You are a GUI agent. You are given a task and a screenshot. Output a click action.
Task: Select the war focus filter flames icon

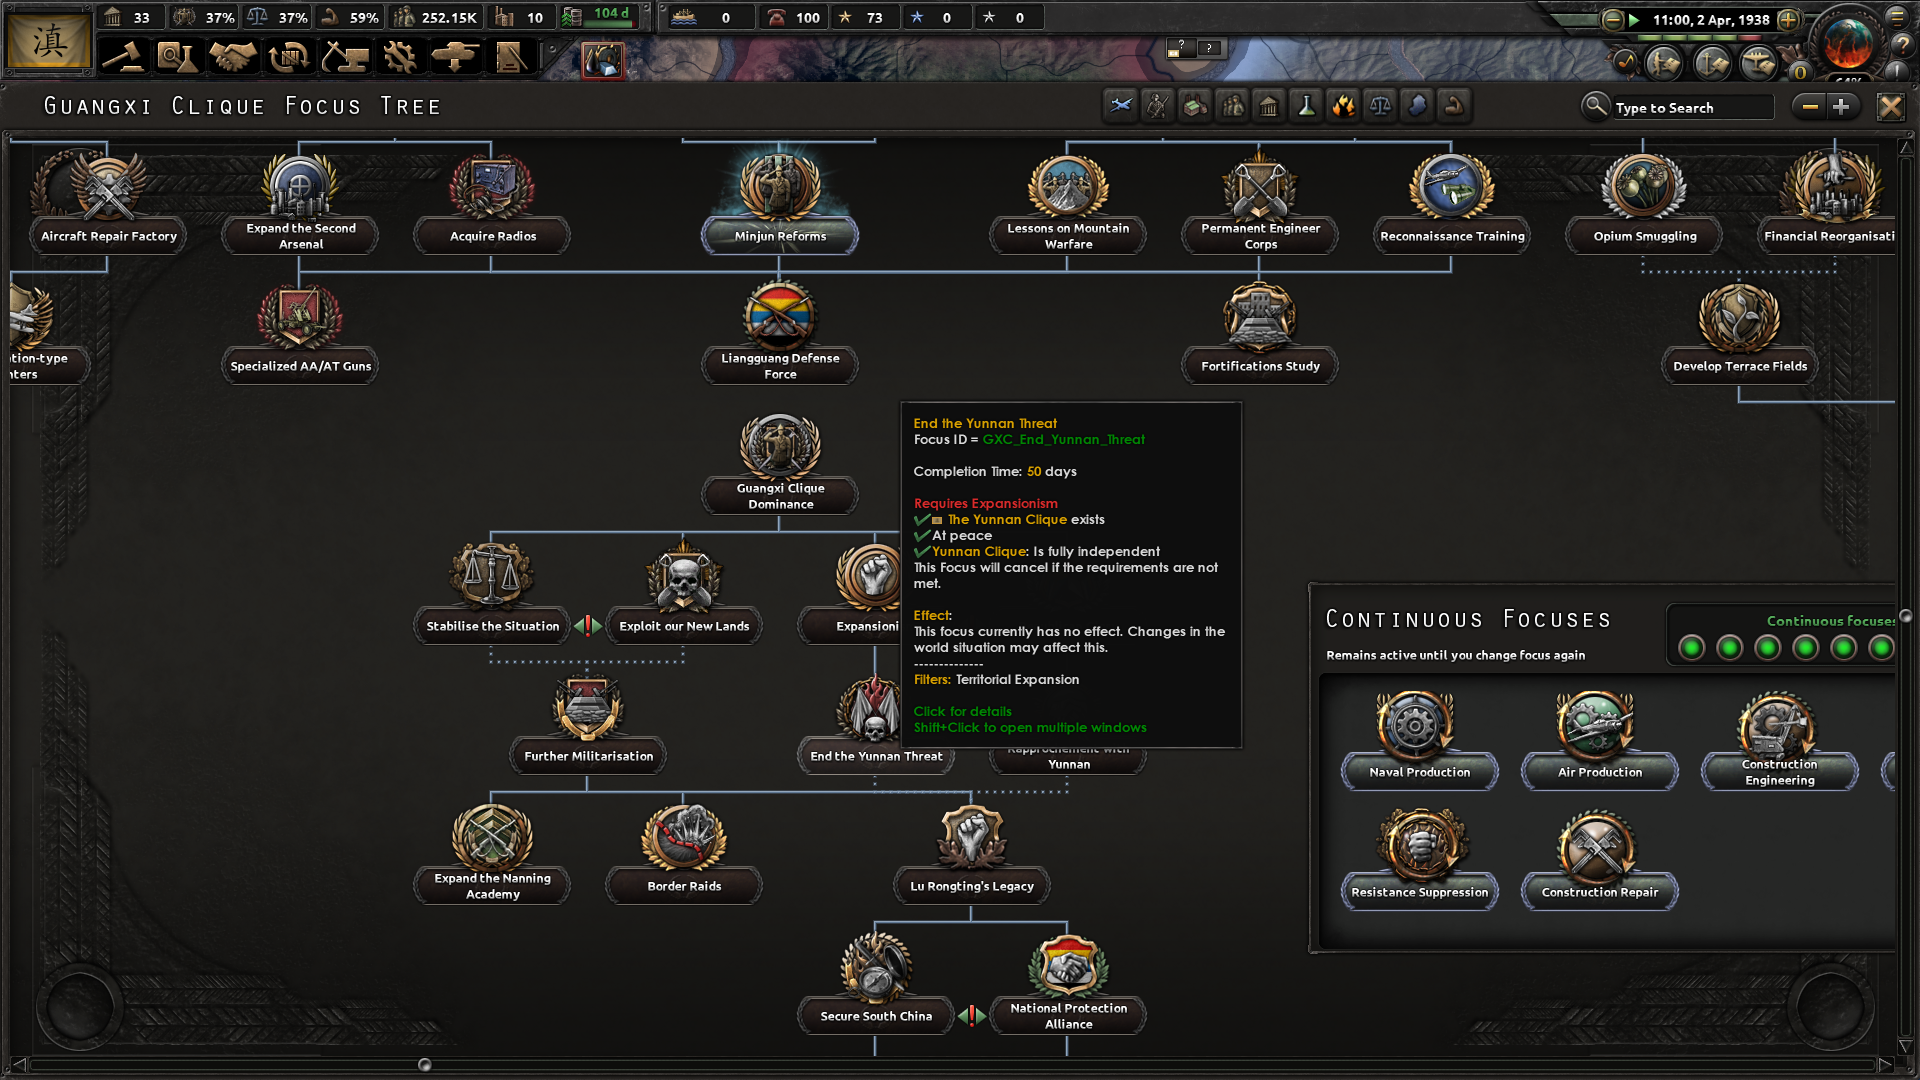click(1343, 106)
